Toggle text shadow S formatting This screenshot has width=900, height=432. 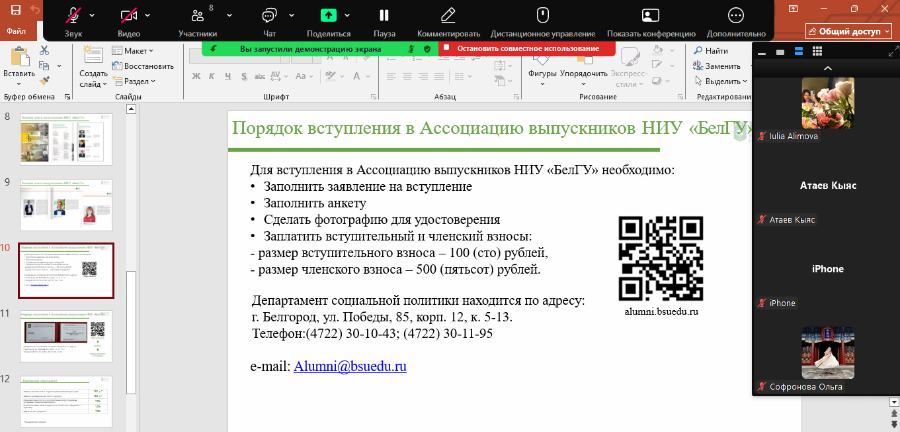(x=243, y=76)
